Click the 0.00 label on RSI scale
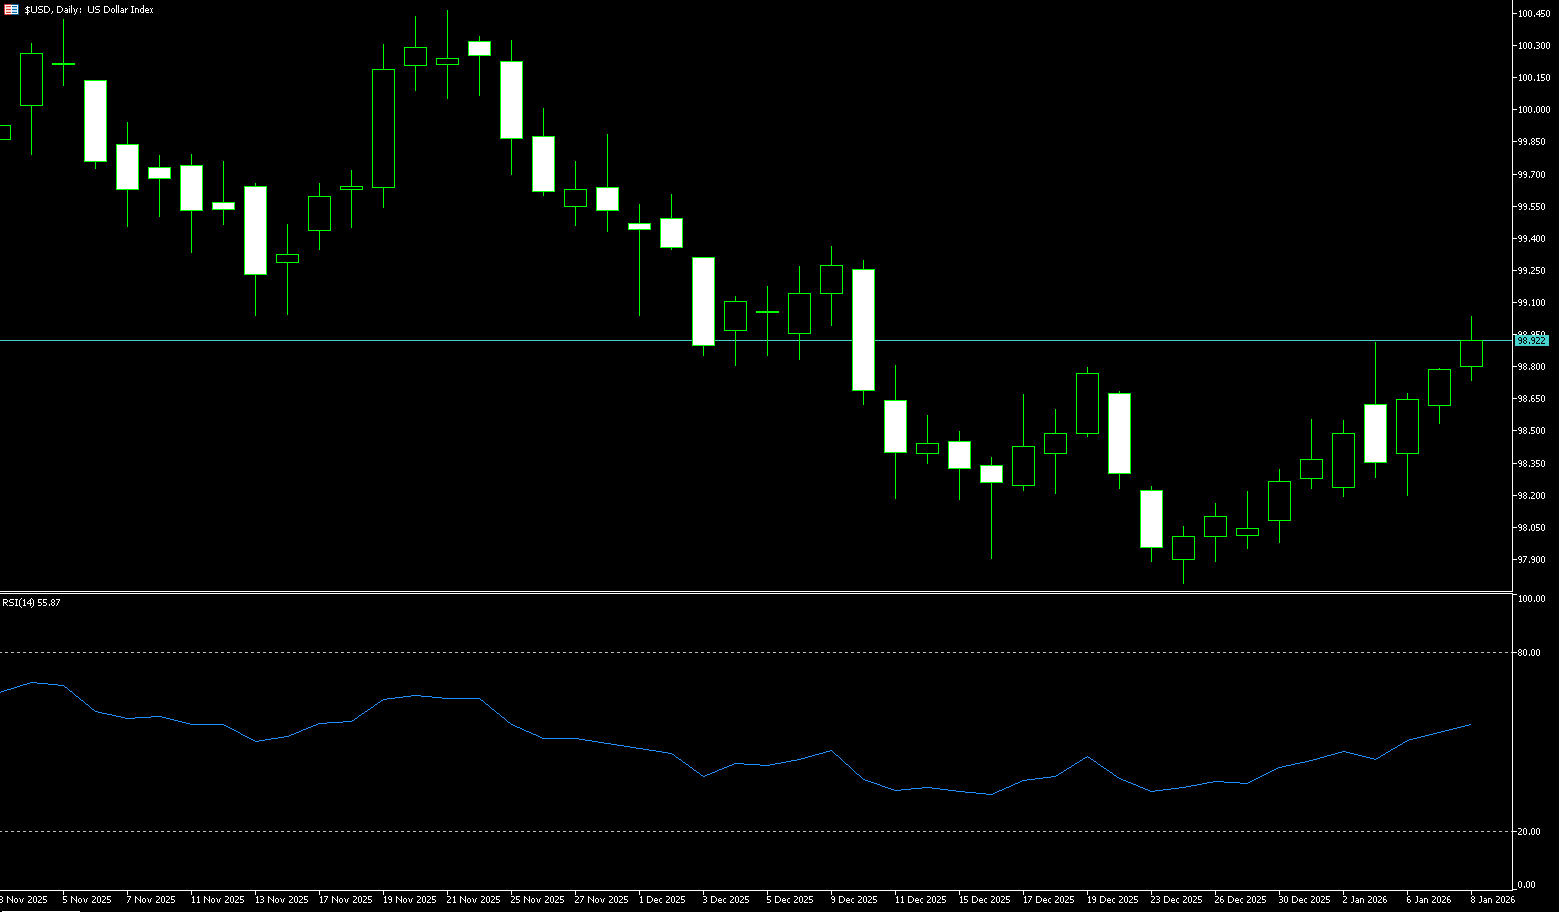 coord(1526,885)
